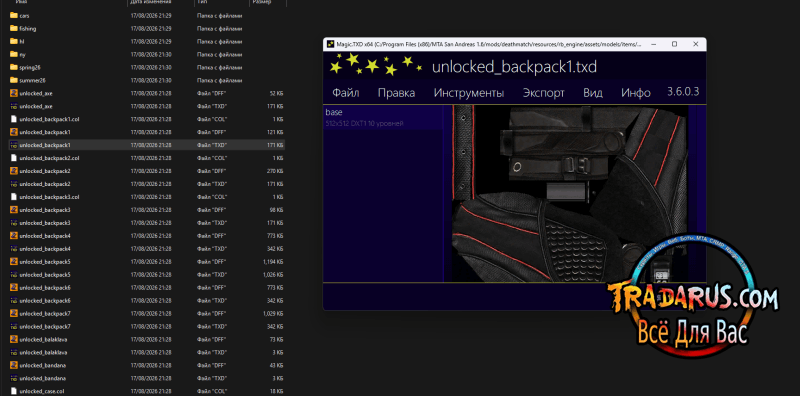Screen dimensions: 800x396
Task: Click the Magic.TXD app icon in title bar
Action: 330,44
